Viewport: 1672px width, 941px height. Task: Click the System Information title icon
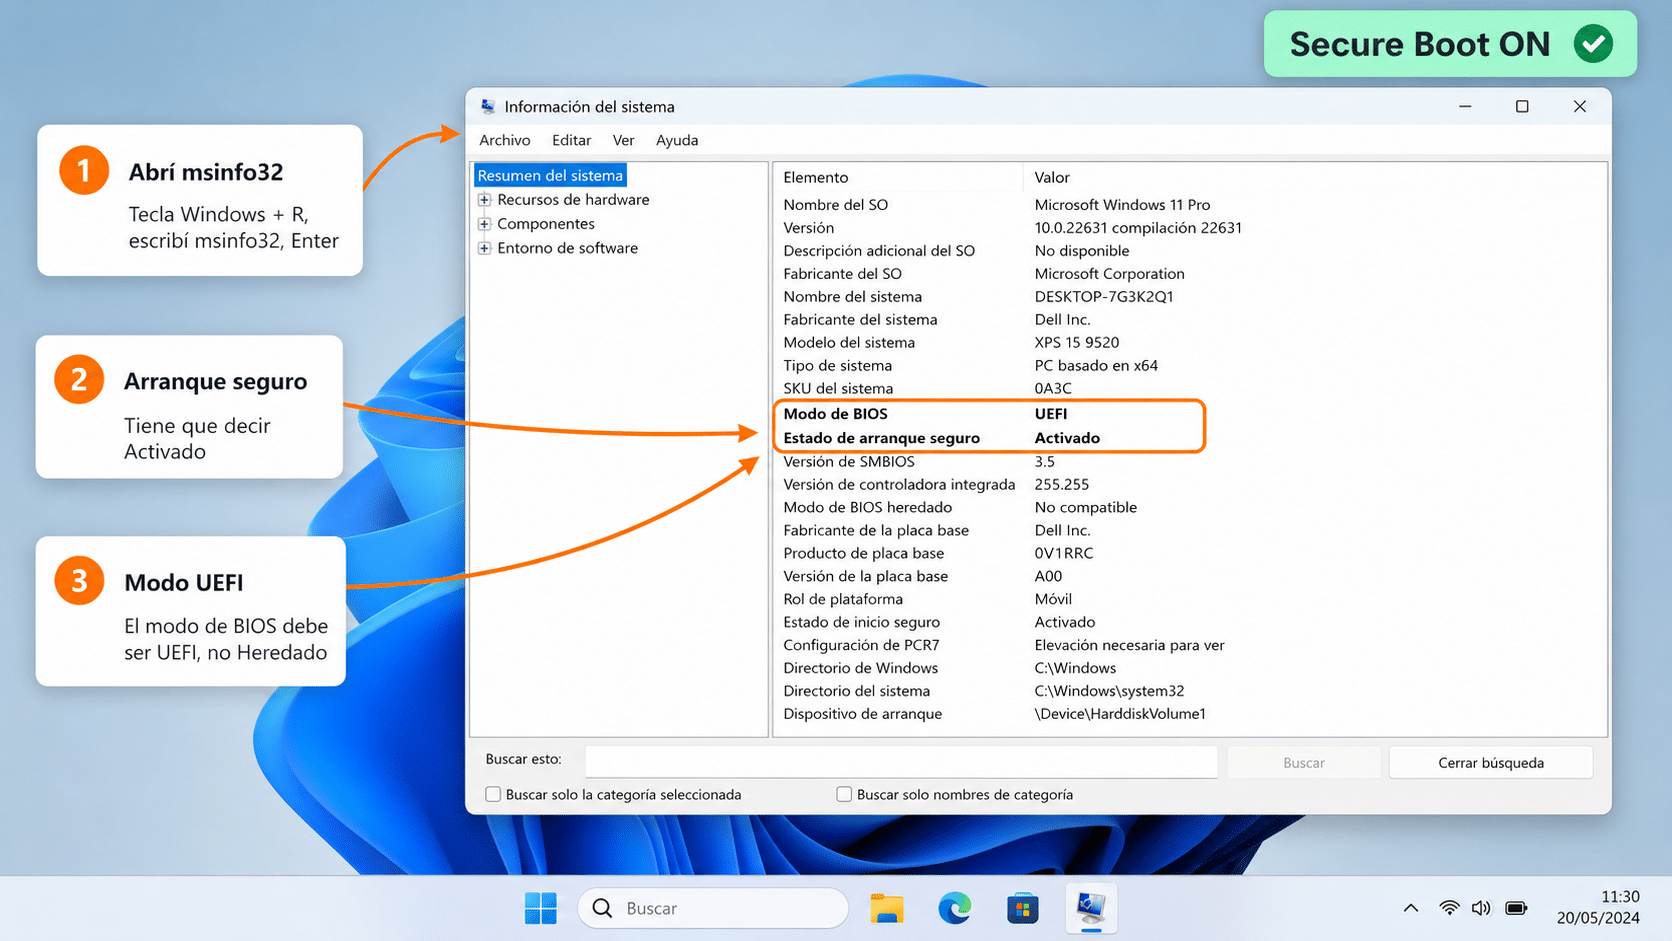pos(488,106)
